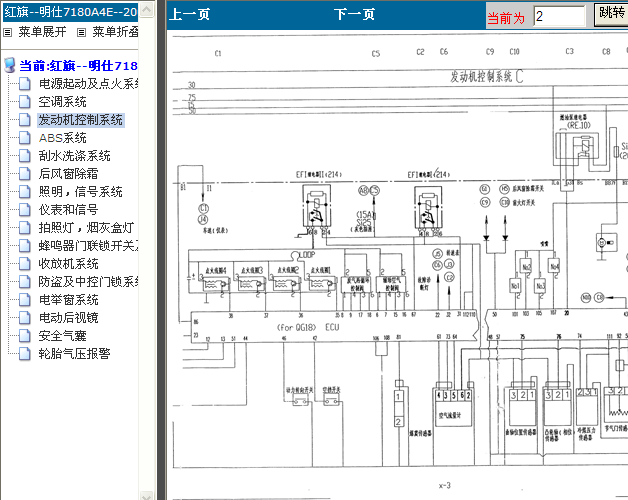
Task: Click the sidebar scrollbar down arrow
Action: 147,496
